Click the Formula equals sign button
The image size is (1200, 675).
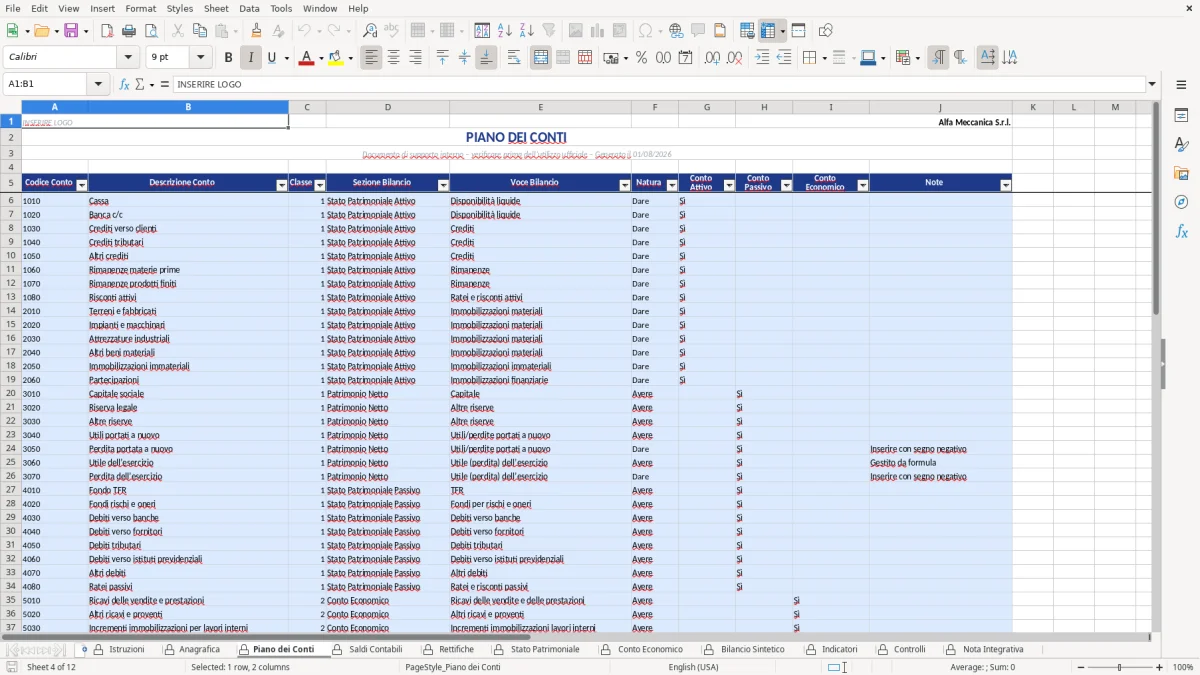pyautogui.click(x=165, y=84)
